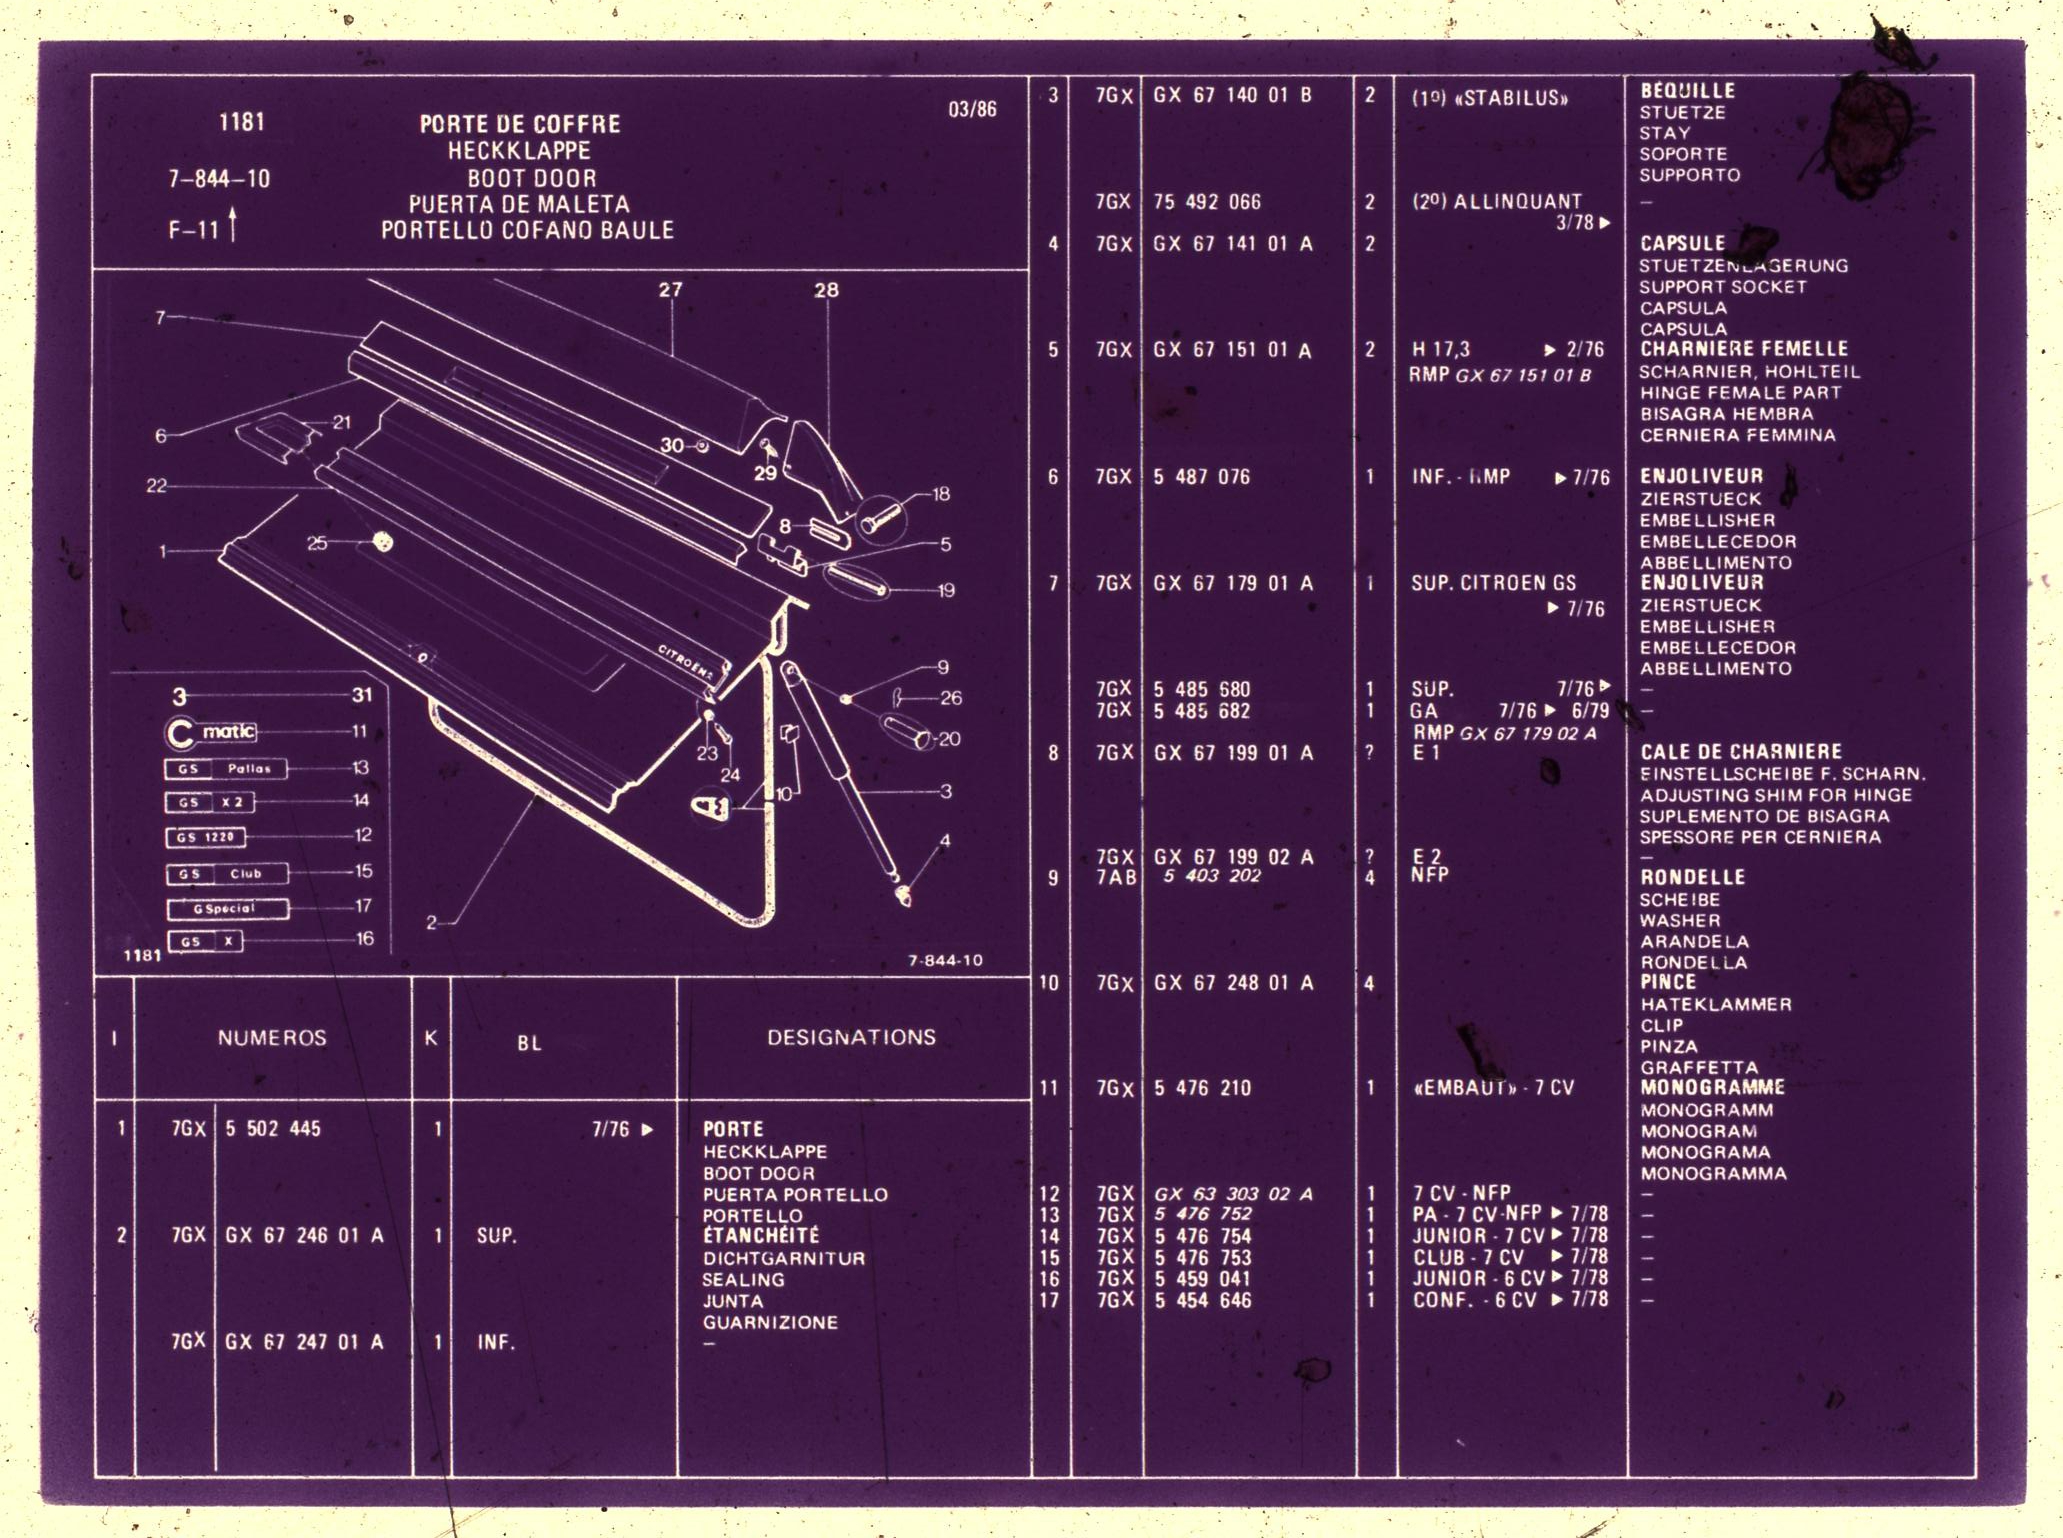Image resolution: width=2063 pixels, height=1538 pixels.
Task: Click the GS 1220 badge drawing
Action: 205,837
